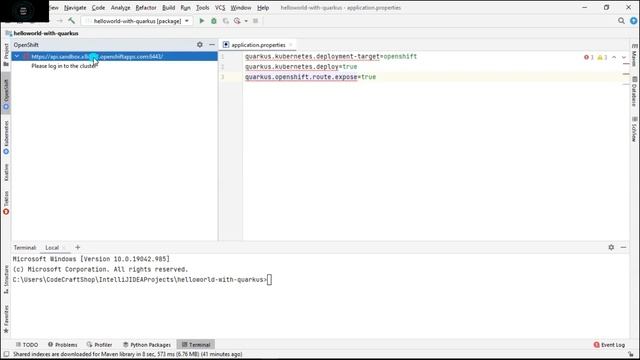Click the green Run button
This screenshot has height=360, width=640.
[201, 21]
